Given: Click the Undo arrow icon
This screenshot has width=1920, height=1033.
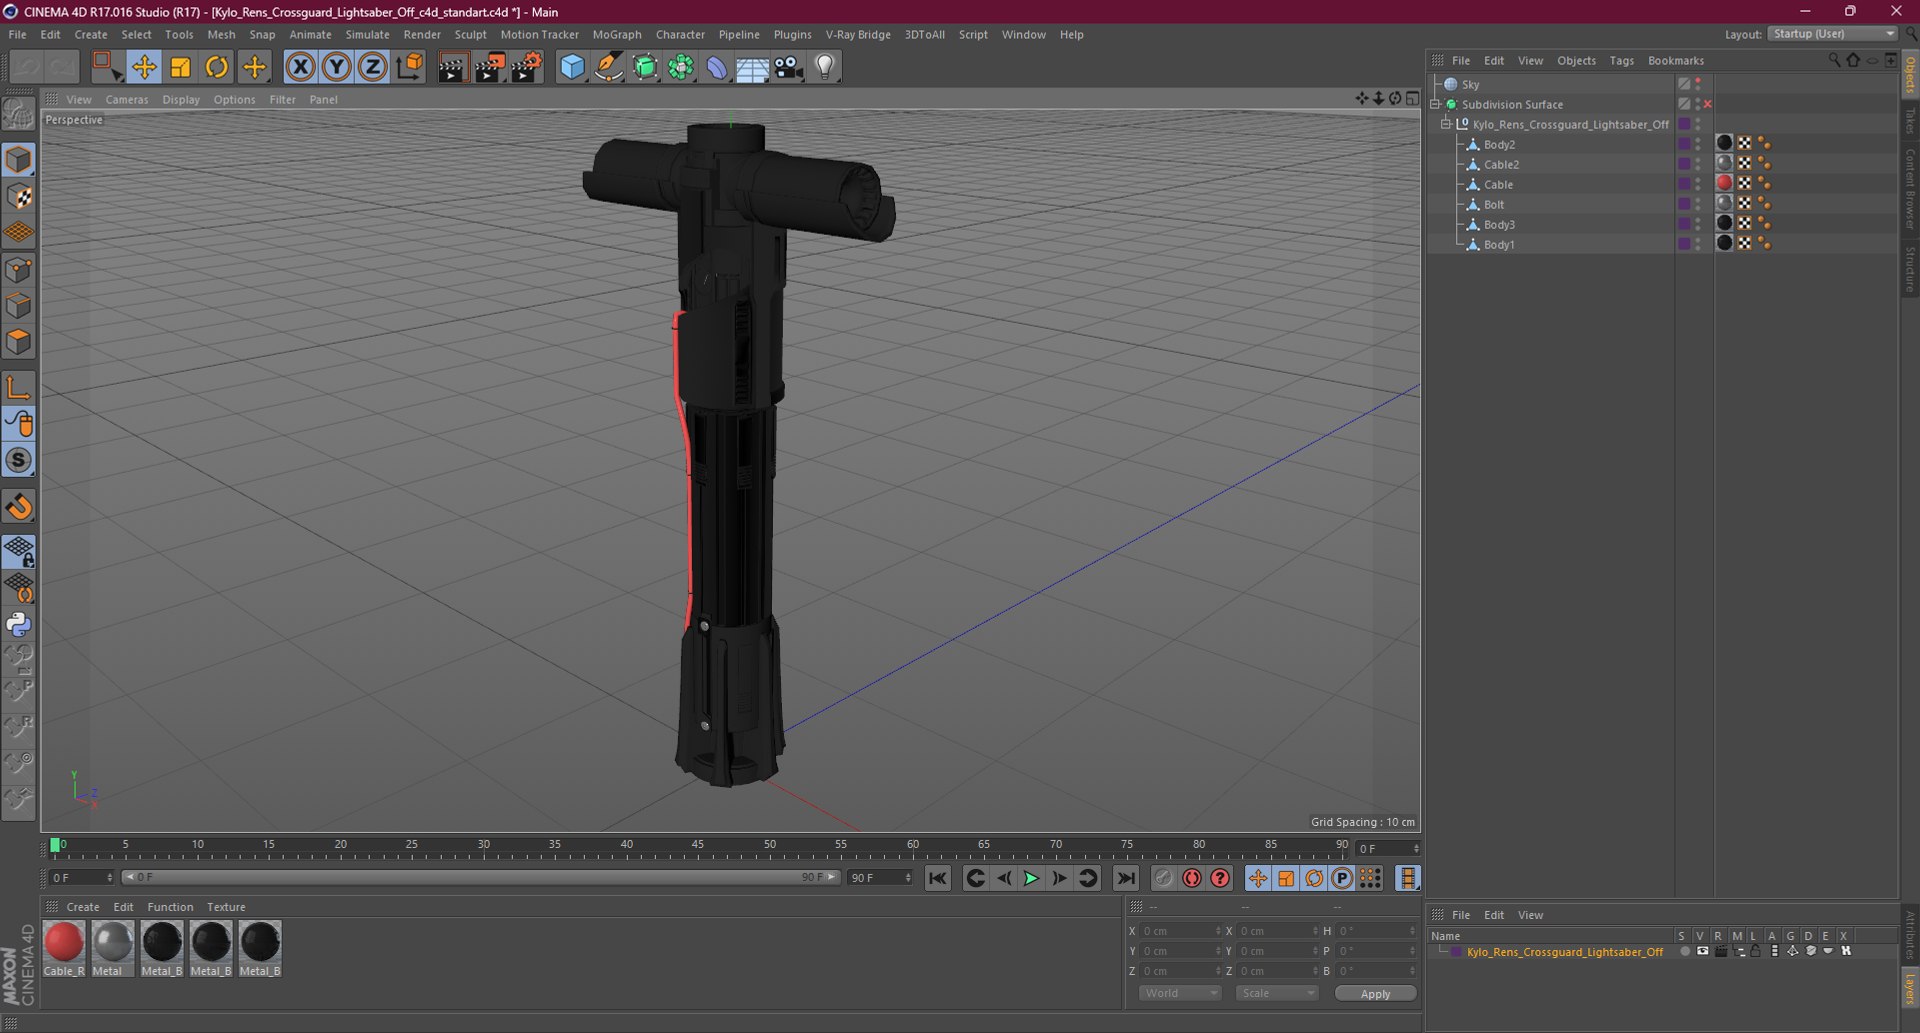Looking at the screenshot, I should [27, 67].
